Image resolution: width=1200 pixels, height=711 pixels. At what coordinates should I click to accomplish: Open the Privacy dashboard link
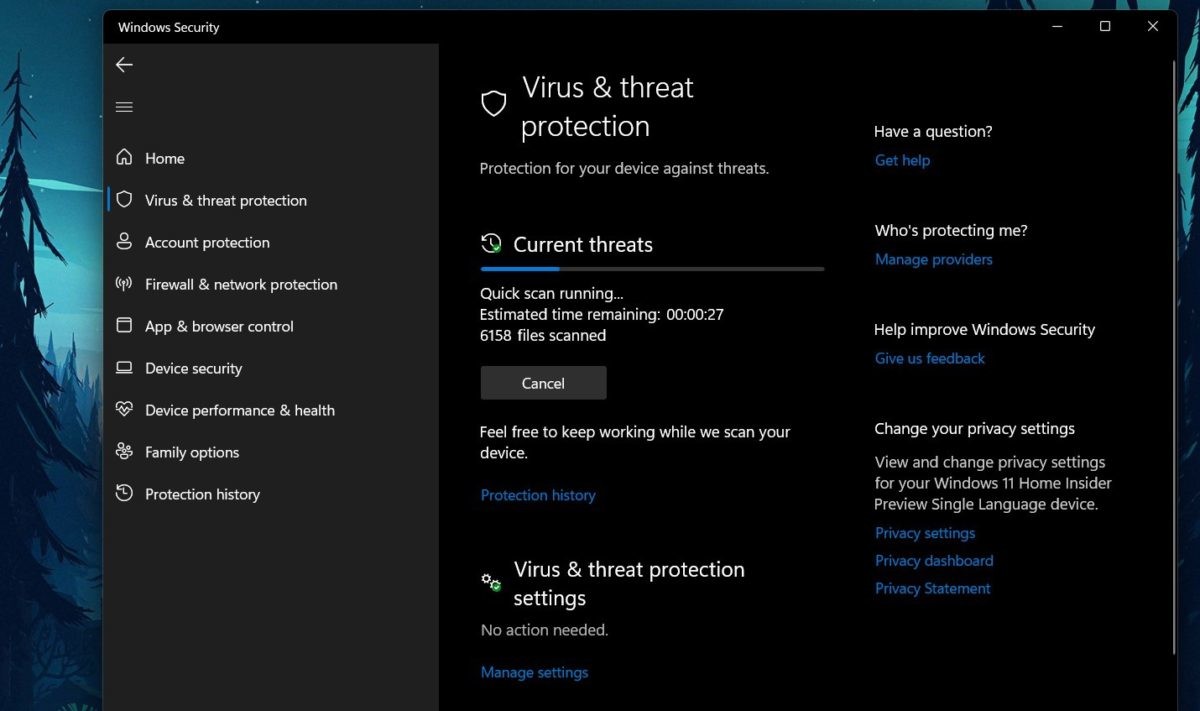[934, 561]
